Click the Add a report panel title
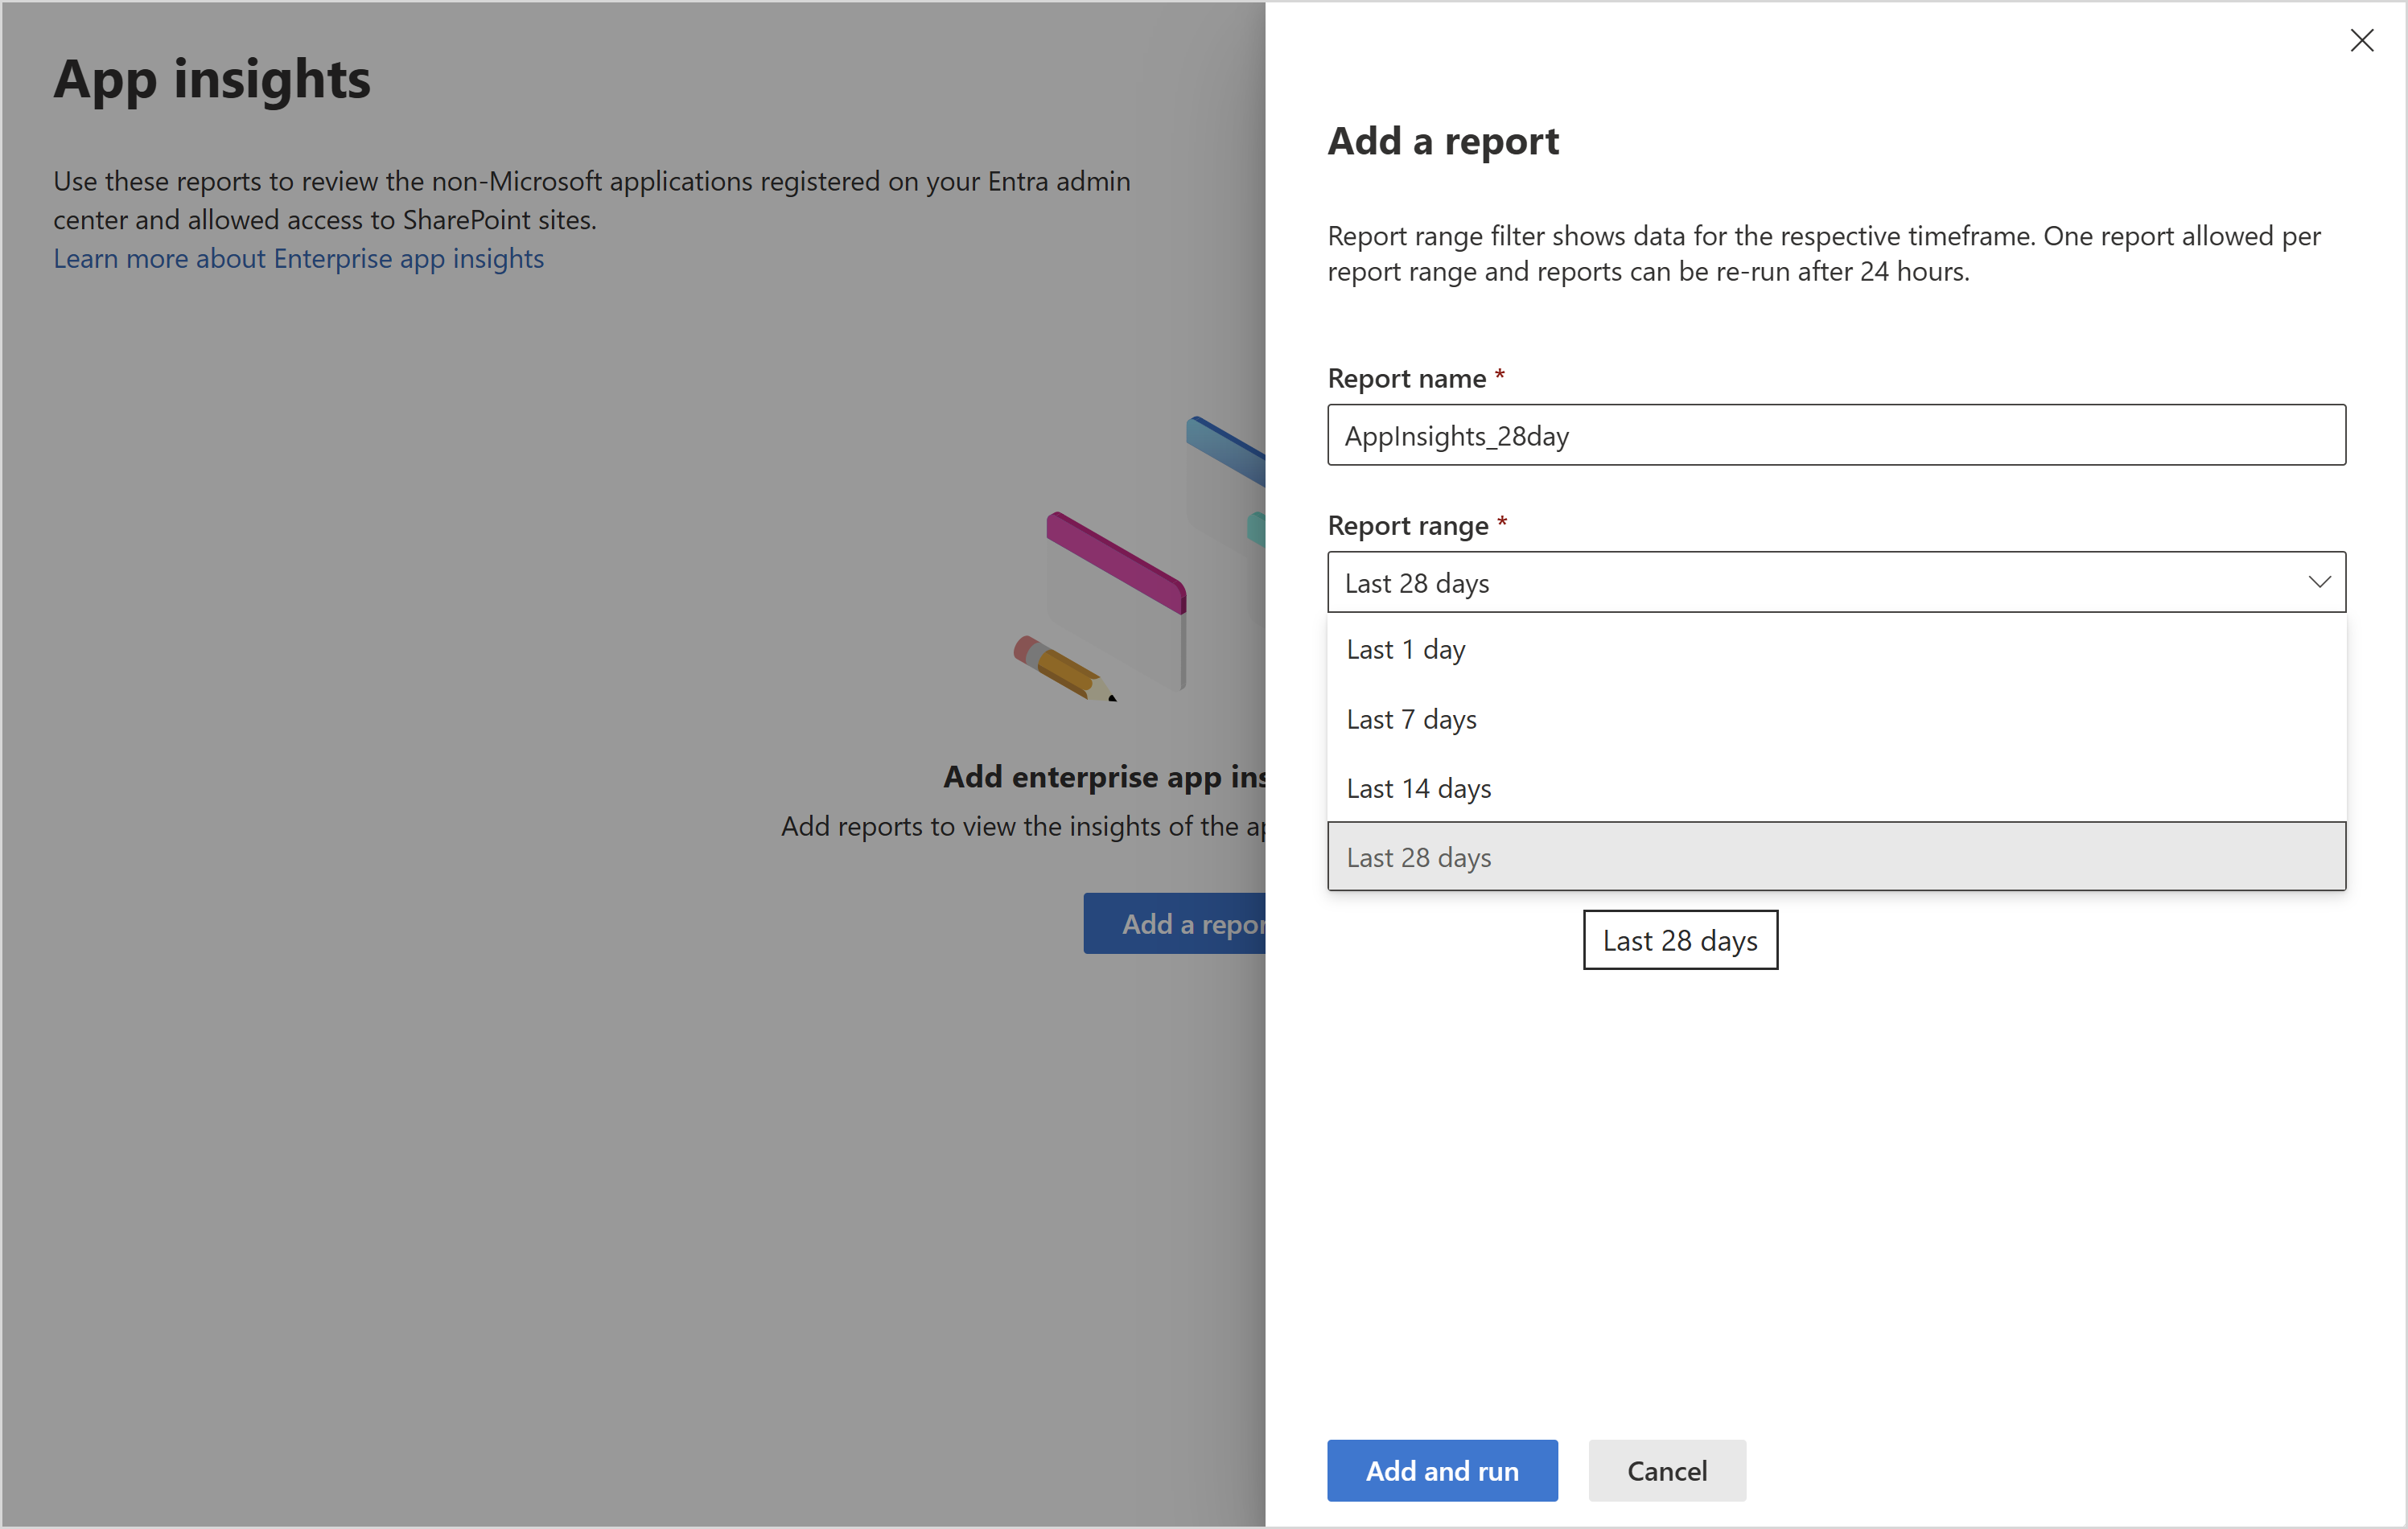The image size is (2408, 1529). click(x=1442, y=141)
